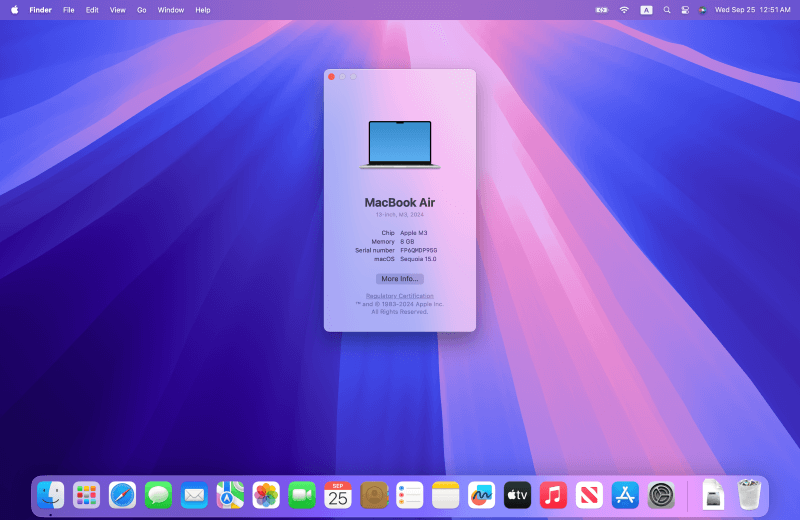Screen dimensions: 800x520
Task: Open Messages app in the Dock
Action: click(158, 495)
